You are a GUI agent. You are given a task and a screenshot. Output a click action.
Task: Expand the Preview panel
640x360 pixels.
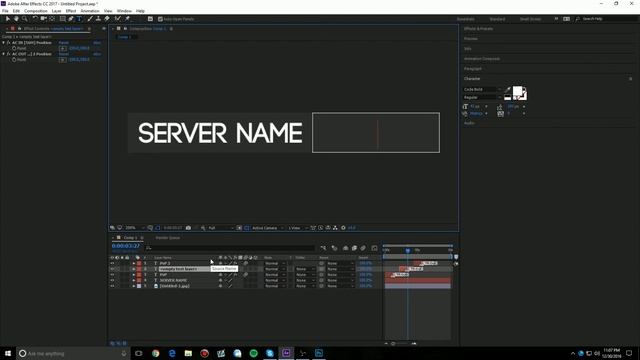[471, 39]
